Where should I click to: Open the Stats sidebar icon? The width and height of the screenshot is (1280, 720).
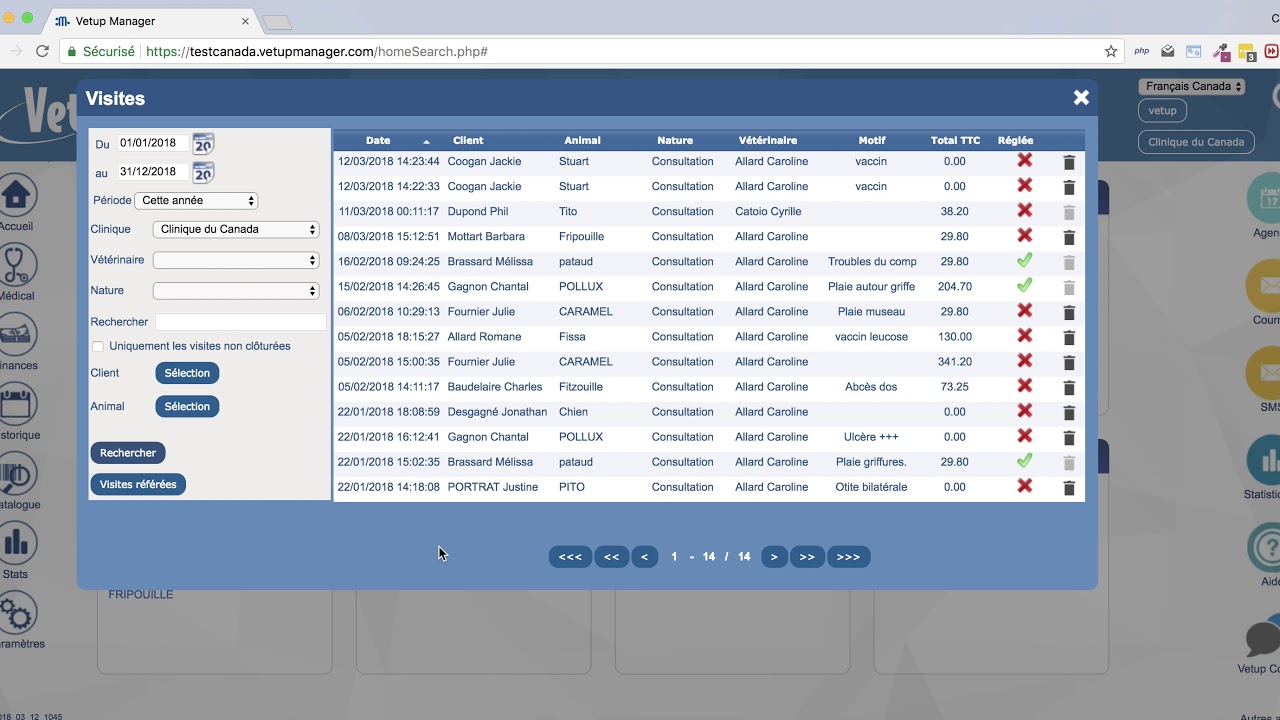coord(16,544)
